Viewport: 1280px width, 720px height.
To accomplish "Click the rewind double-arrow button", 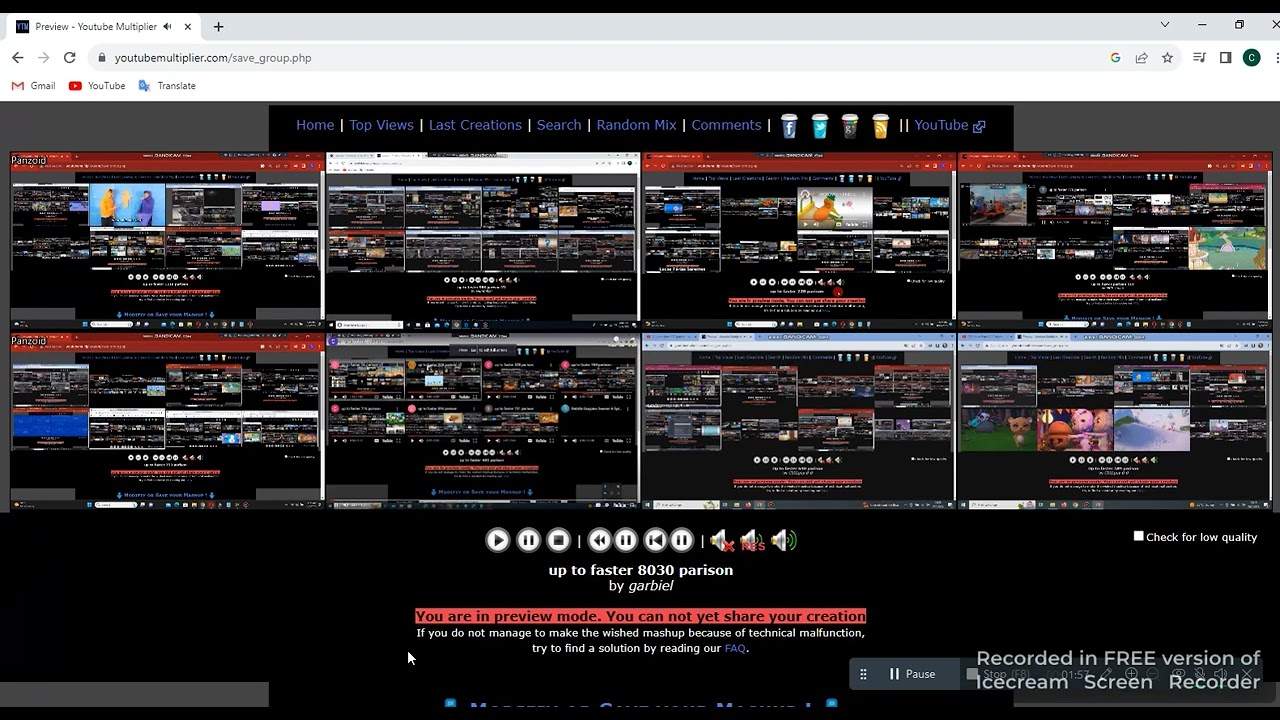I will pos(599,541).
